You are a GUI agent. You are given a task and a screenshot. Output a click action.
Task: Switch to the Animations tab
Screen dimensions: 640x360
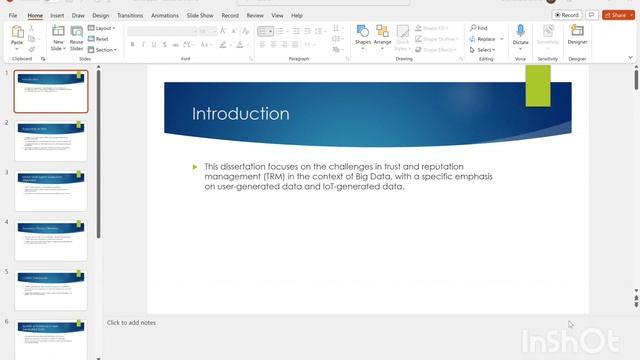click(165, 16)
